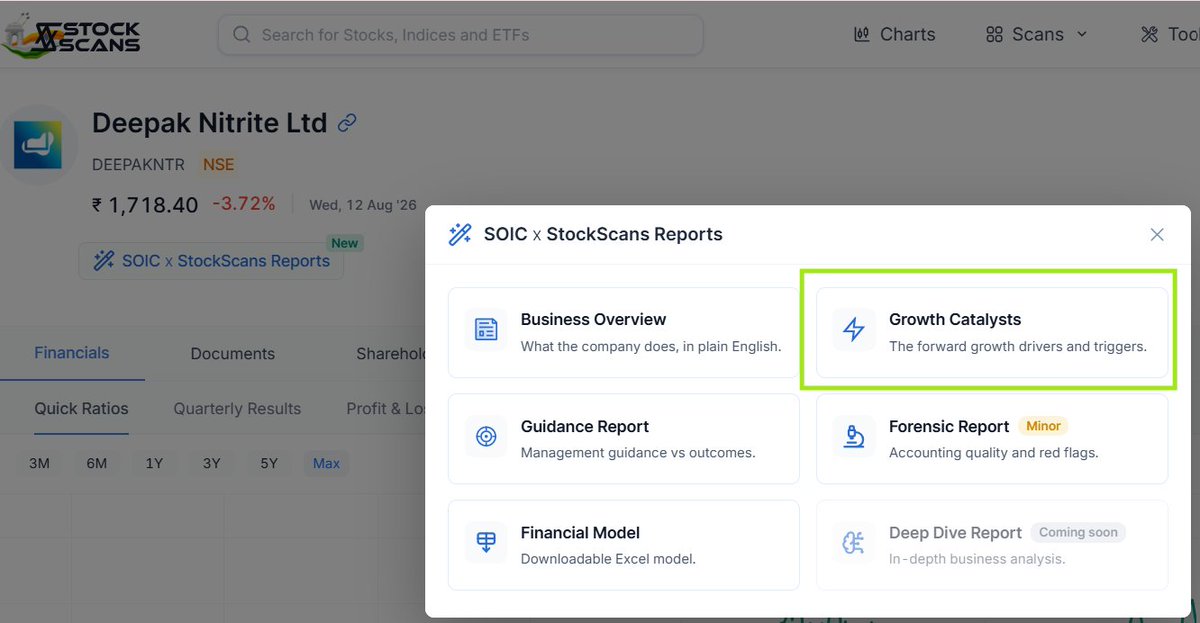The image size is (1200, 623).
Task: Click the -3.72% change value
Action: click(243, 204)
